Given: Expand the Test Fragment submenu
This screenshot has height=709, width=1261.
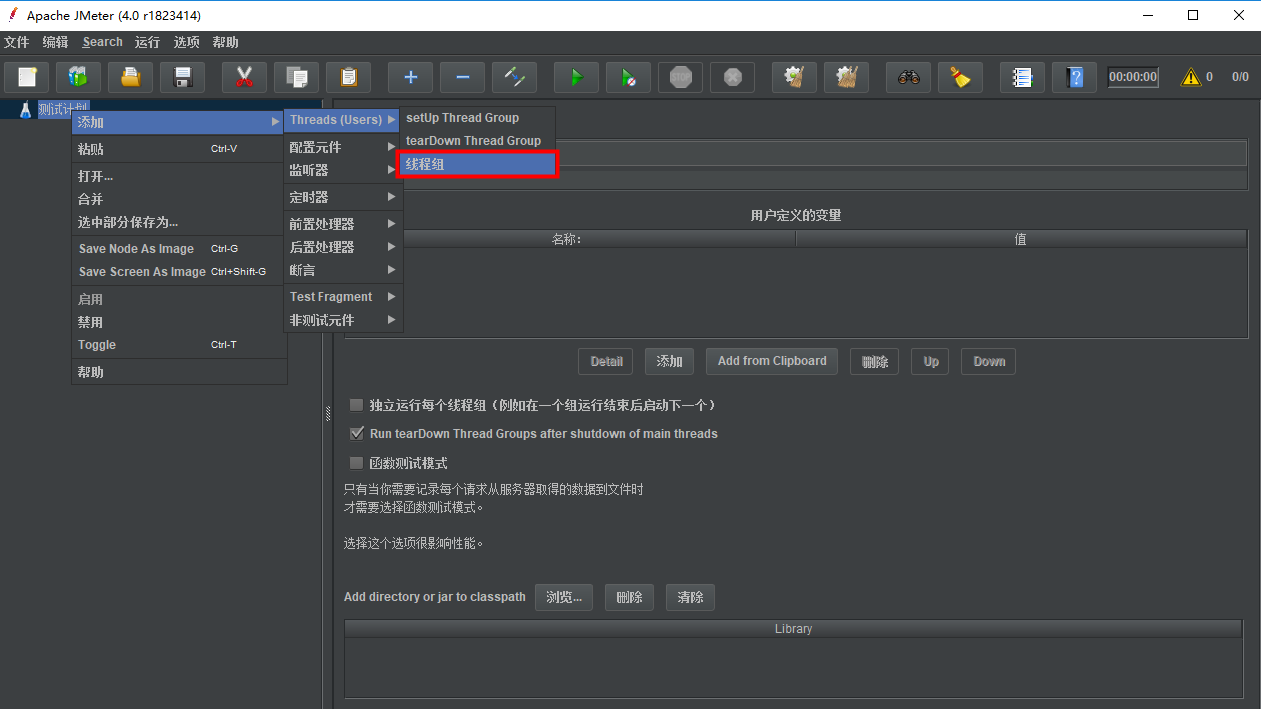Looking at the screenshot, I should [343, 297].
